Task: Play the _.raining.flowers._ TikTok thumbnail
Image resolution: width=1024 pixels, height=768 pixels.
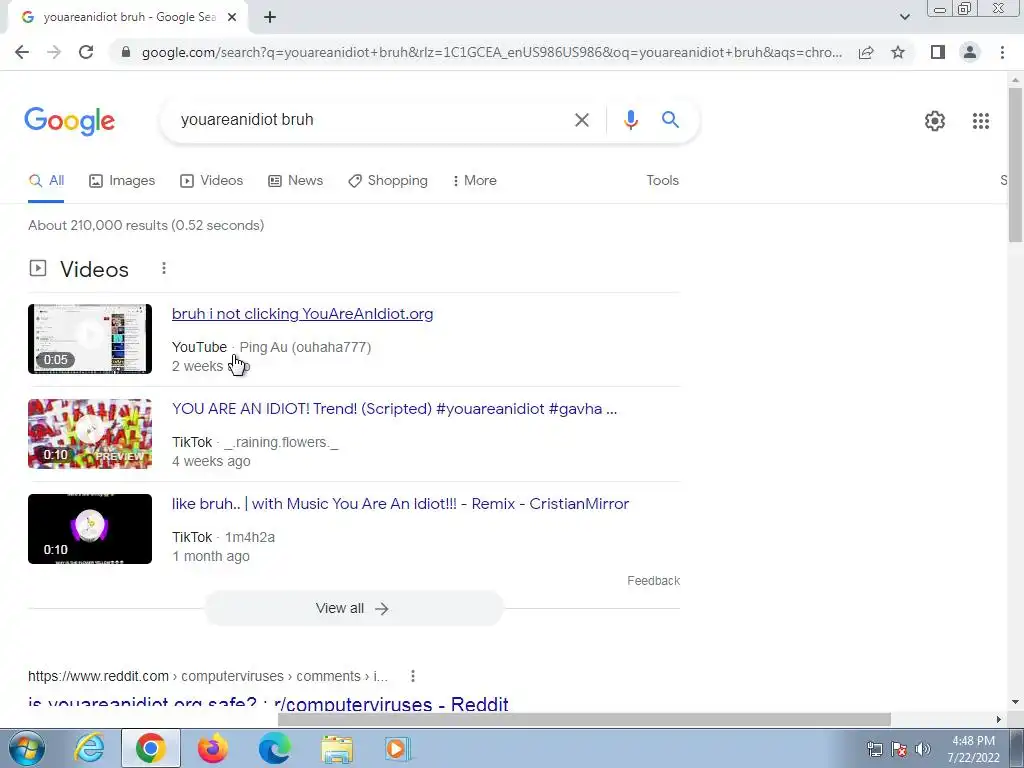Action: (x=90, y=434)
